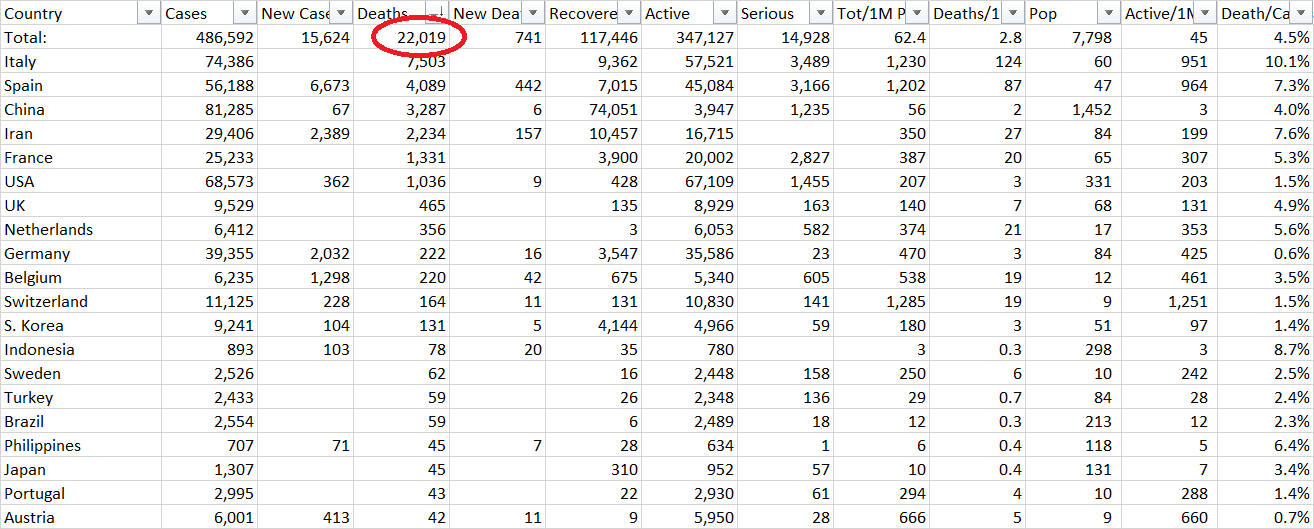Select the 'Italy' country cell
The height and width of the screenshot is (529, 1314).
pyautogui.click(x=81, y=61)
